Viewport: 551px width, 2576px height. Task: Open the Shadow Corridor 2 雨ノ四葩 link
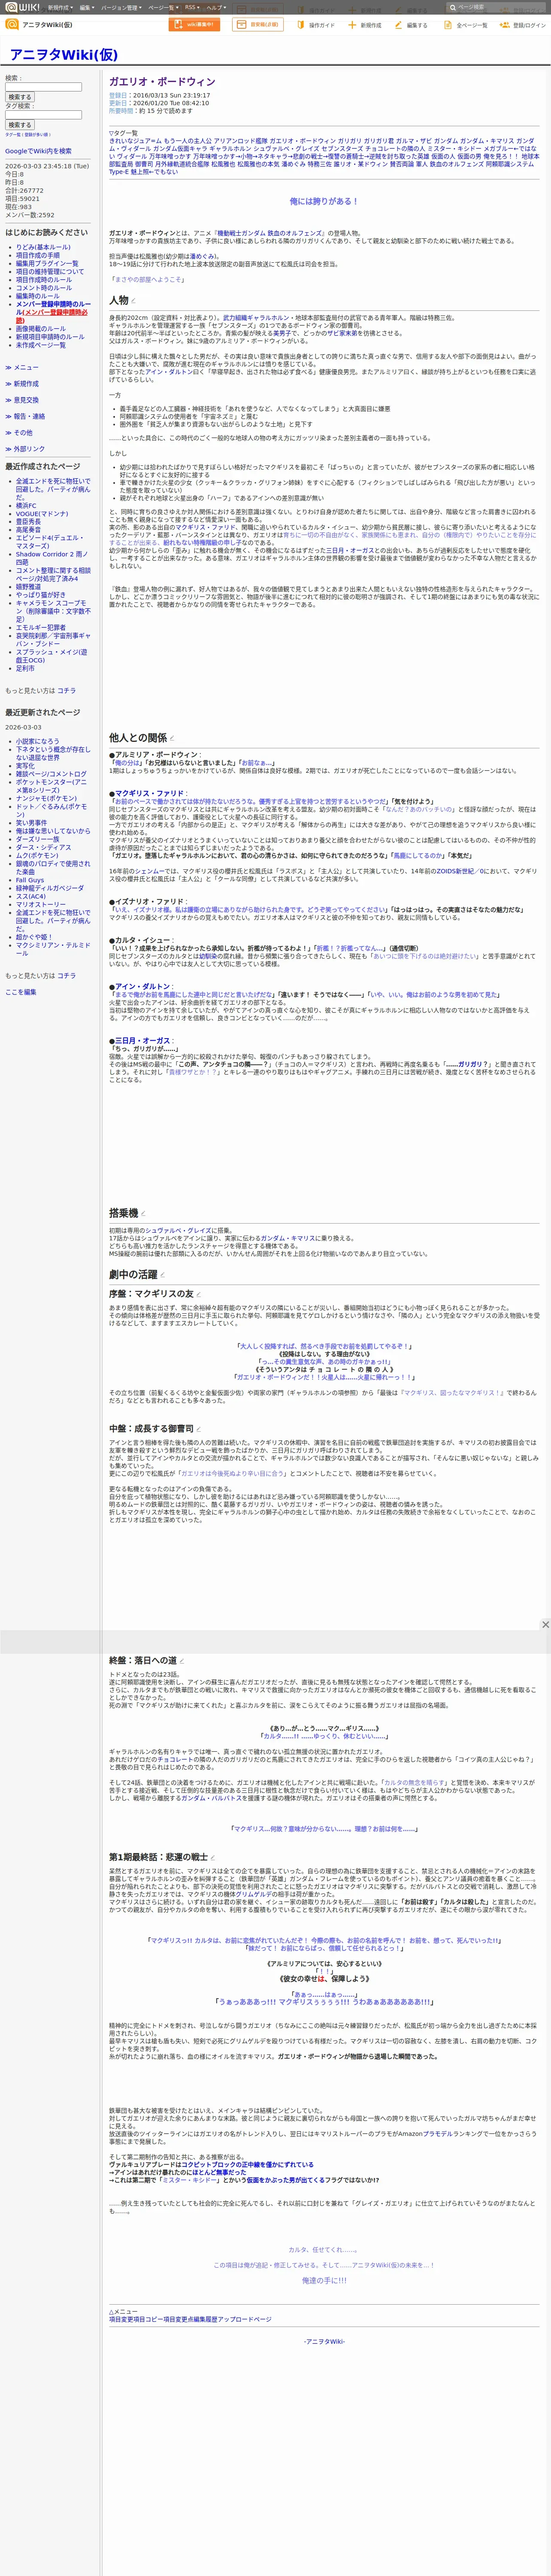(52, 558)
